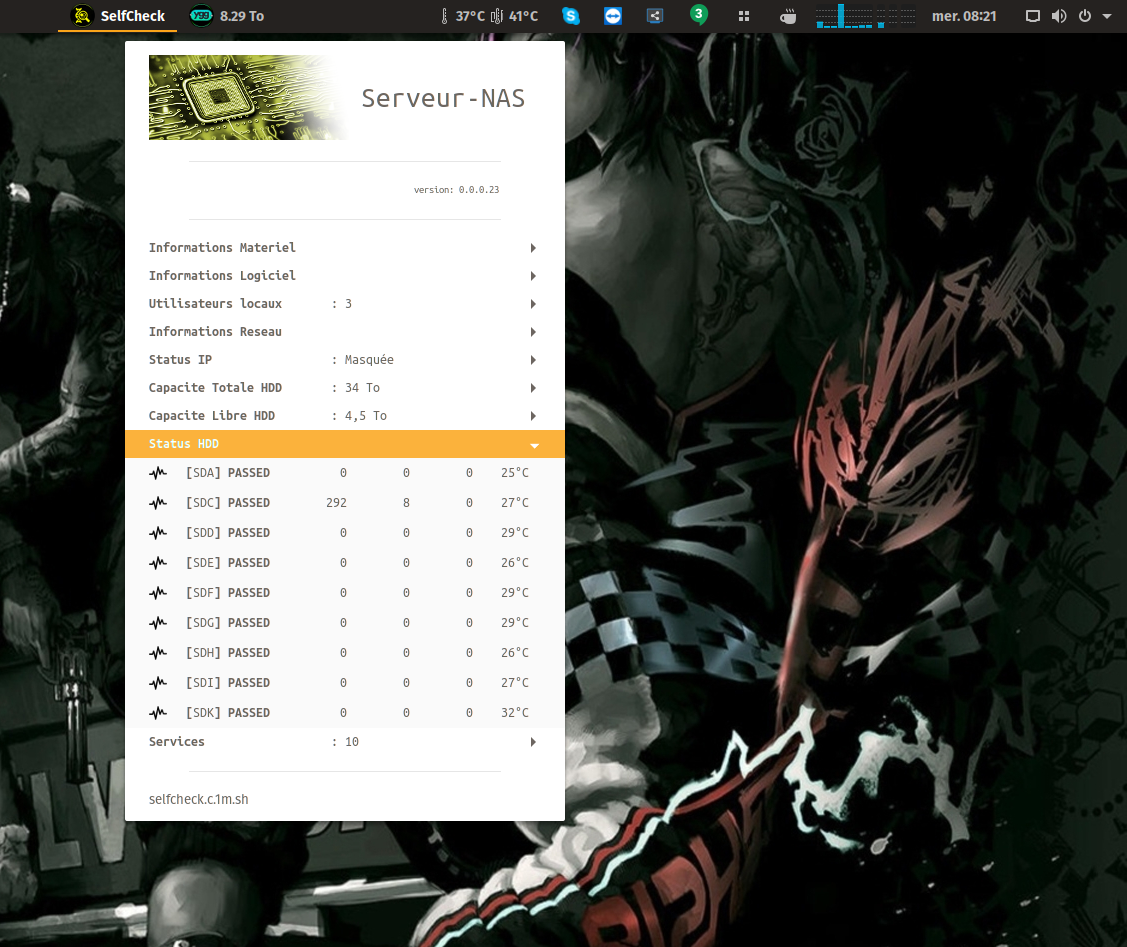Viewport: 1127px width, 947px height.
Task: Click the Masquée value of Status IP
Action: pos(369,360)
